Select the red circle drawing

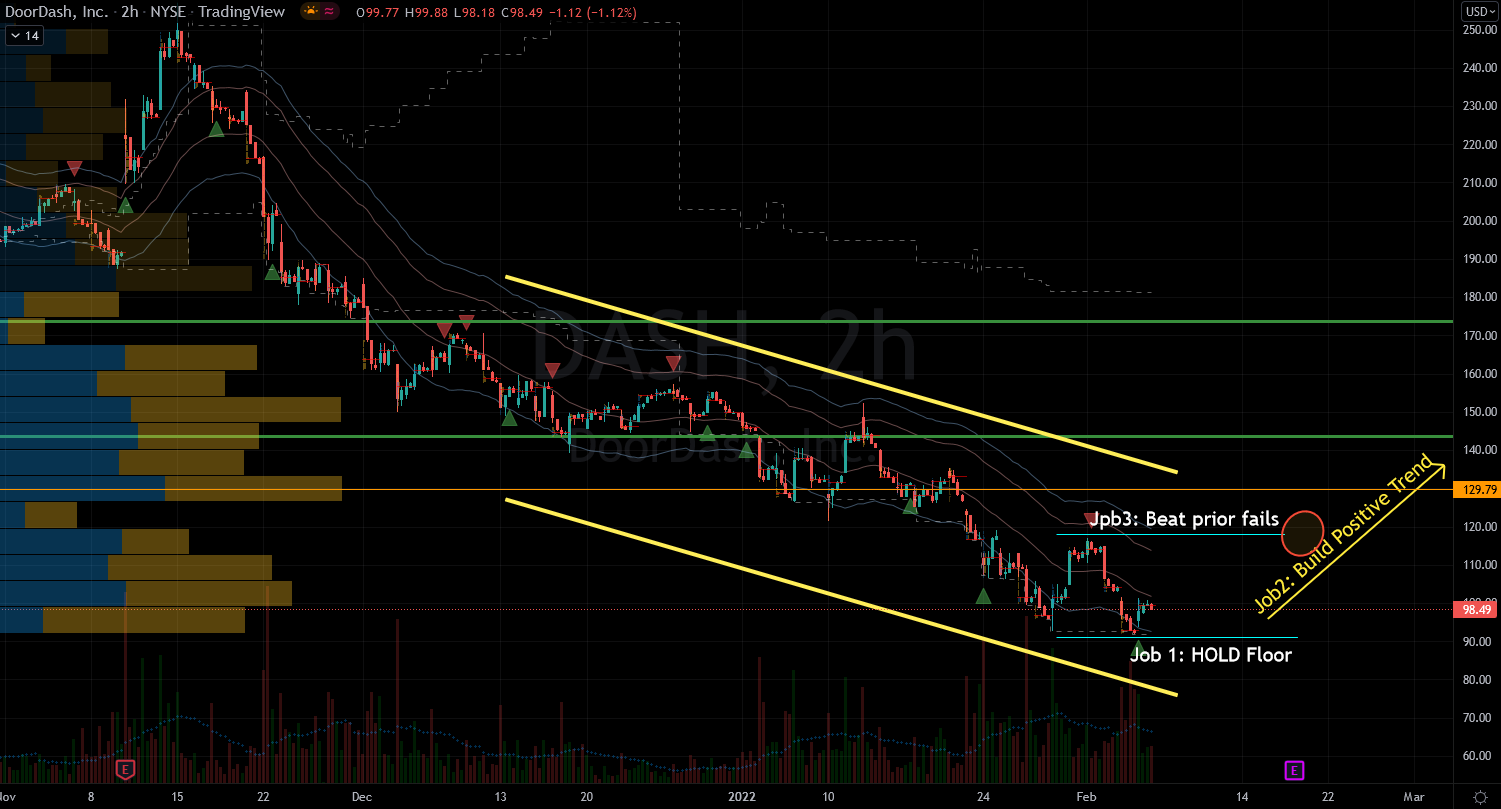1303,533
